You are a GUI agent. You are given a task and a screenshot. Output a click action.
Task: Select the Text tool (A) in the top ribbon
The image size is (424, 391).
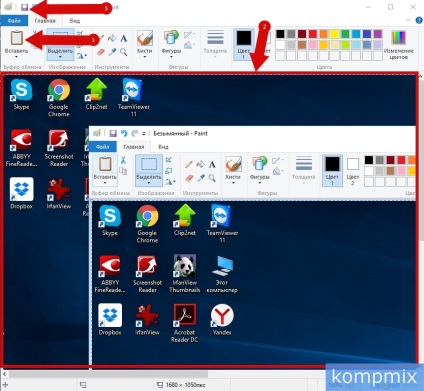[124, 38]
